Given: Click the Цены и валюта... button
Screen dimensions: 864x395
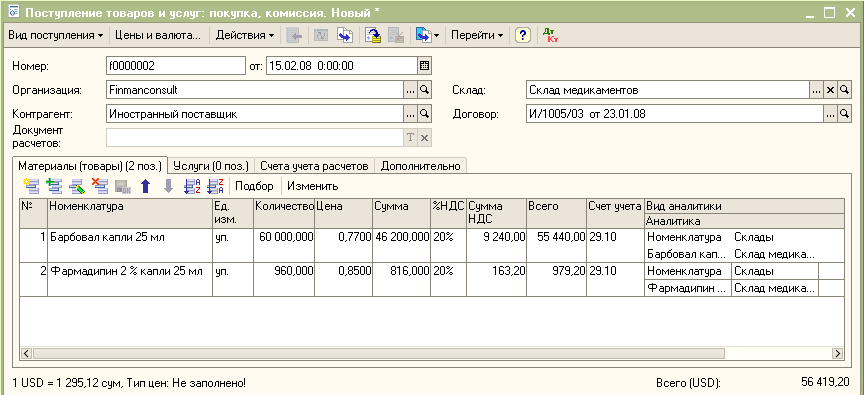Looking at the screenshot, I should (158, 35).
